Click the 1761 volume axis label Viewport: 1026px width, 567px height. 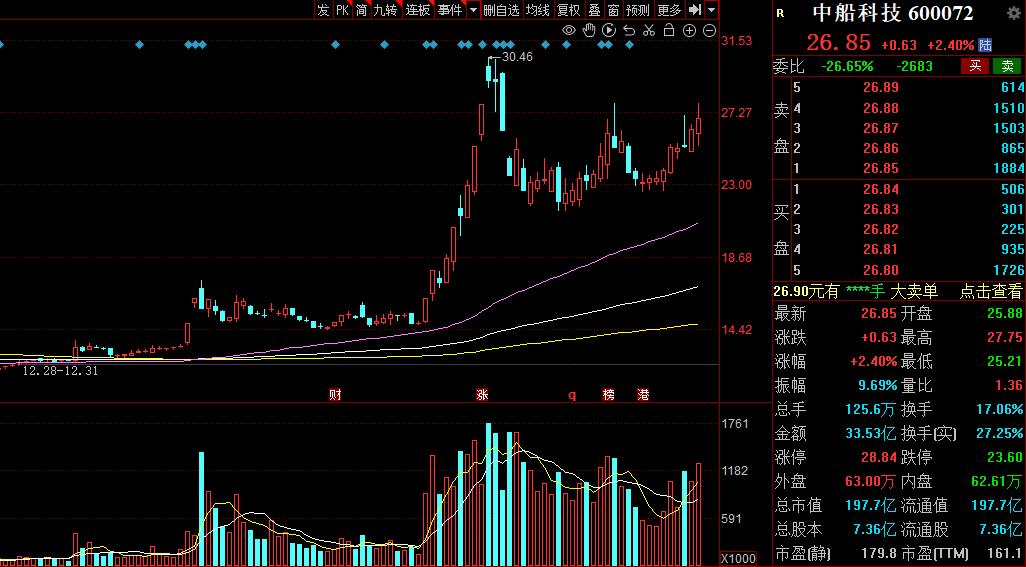[x=735, y=424]
